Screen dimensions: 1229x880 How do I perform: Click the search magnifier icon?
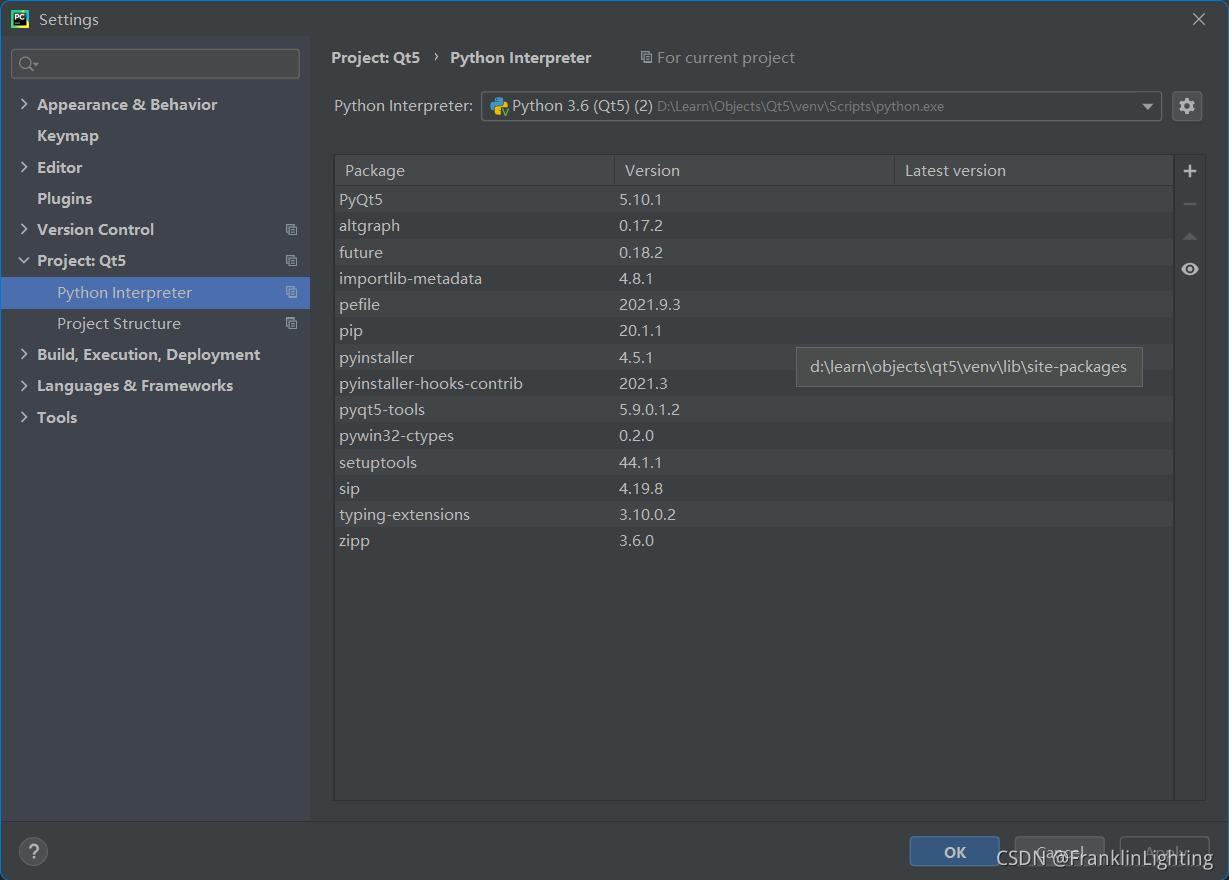tap(27, 64)
